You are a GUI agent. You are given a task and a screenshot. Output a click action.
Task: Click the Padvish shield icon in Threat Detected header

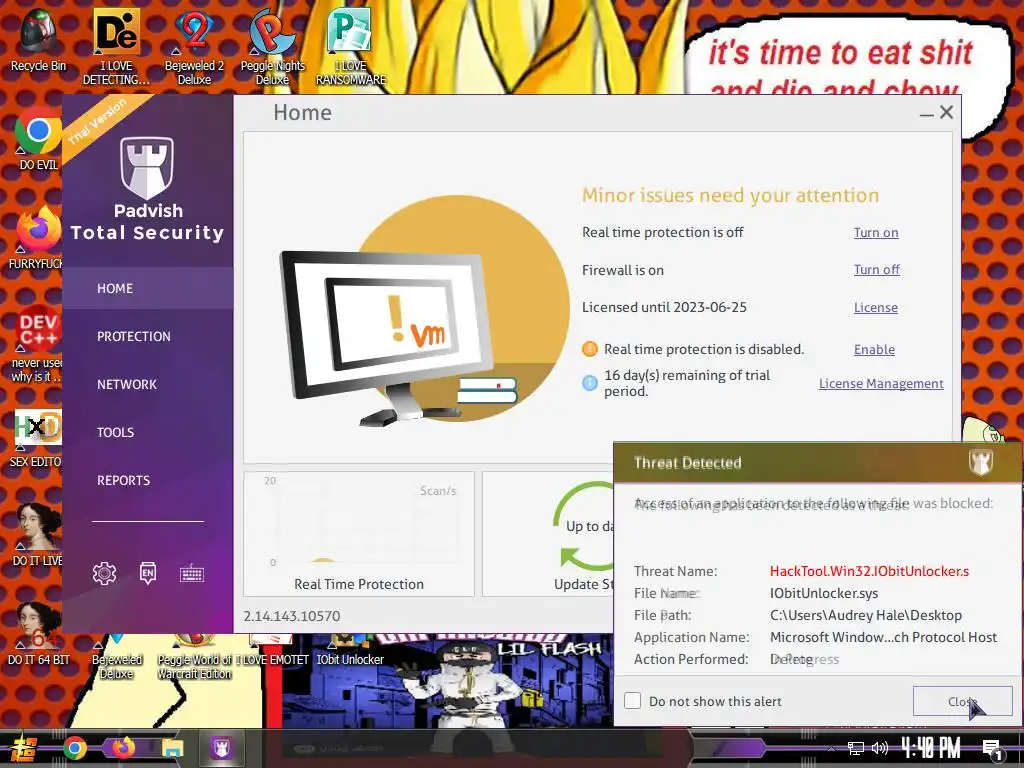[x=980, y=462]
